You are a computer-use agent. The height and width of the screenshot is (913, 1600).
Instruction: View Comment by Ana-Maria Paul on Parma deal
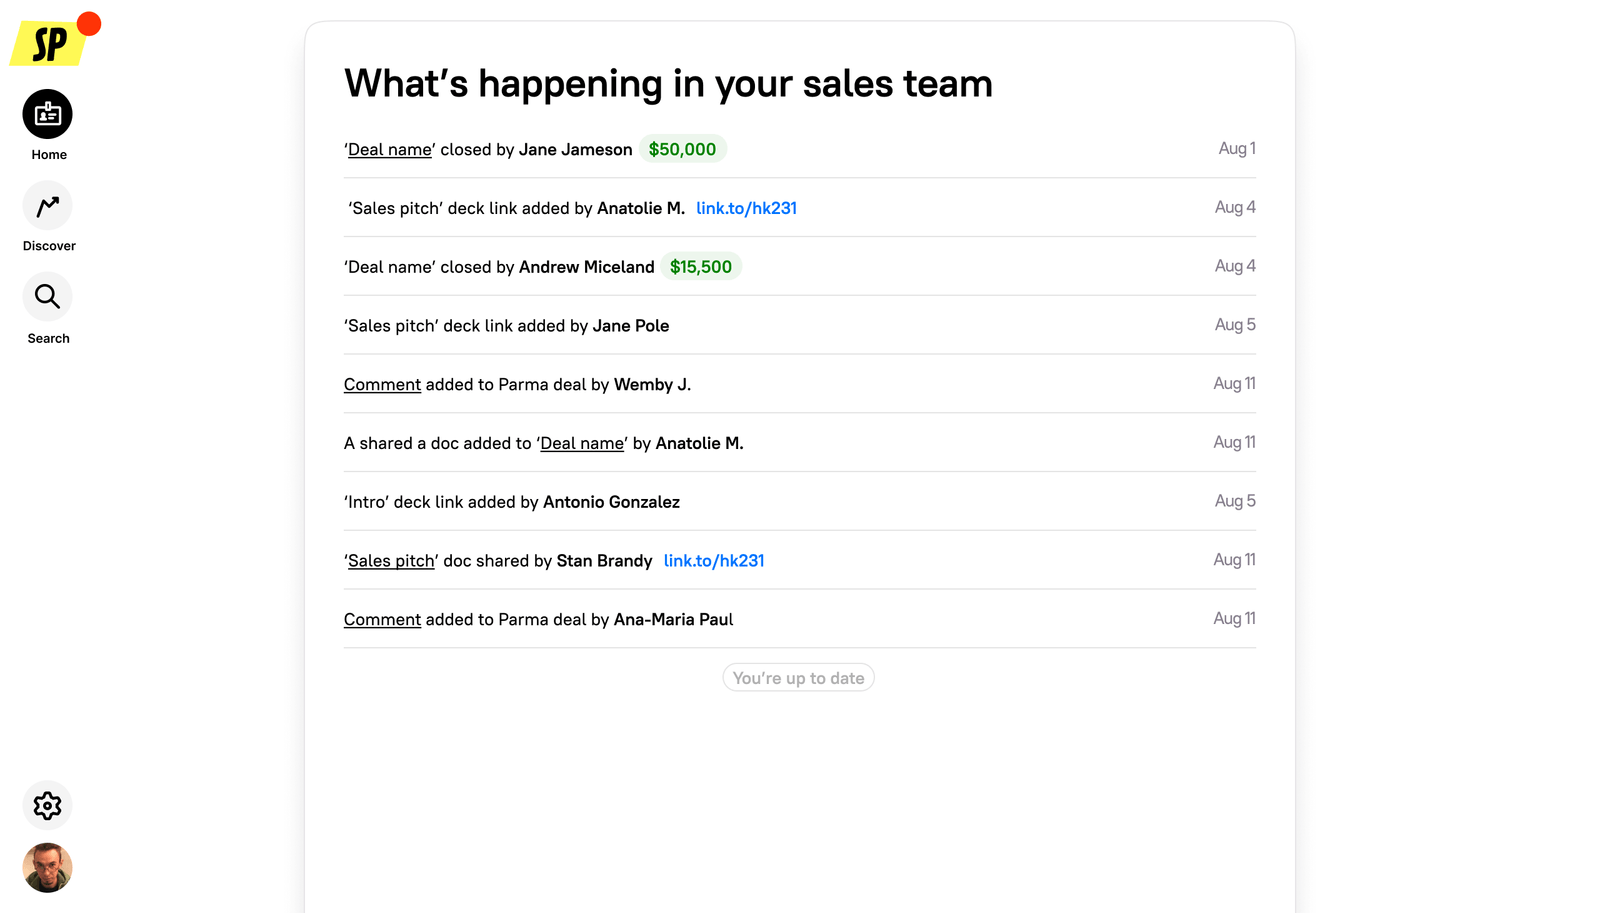[x=382, y=619]
